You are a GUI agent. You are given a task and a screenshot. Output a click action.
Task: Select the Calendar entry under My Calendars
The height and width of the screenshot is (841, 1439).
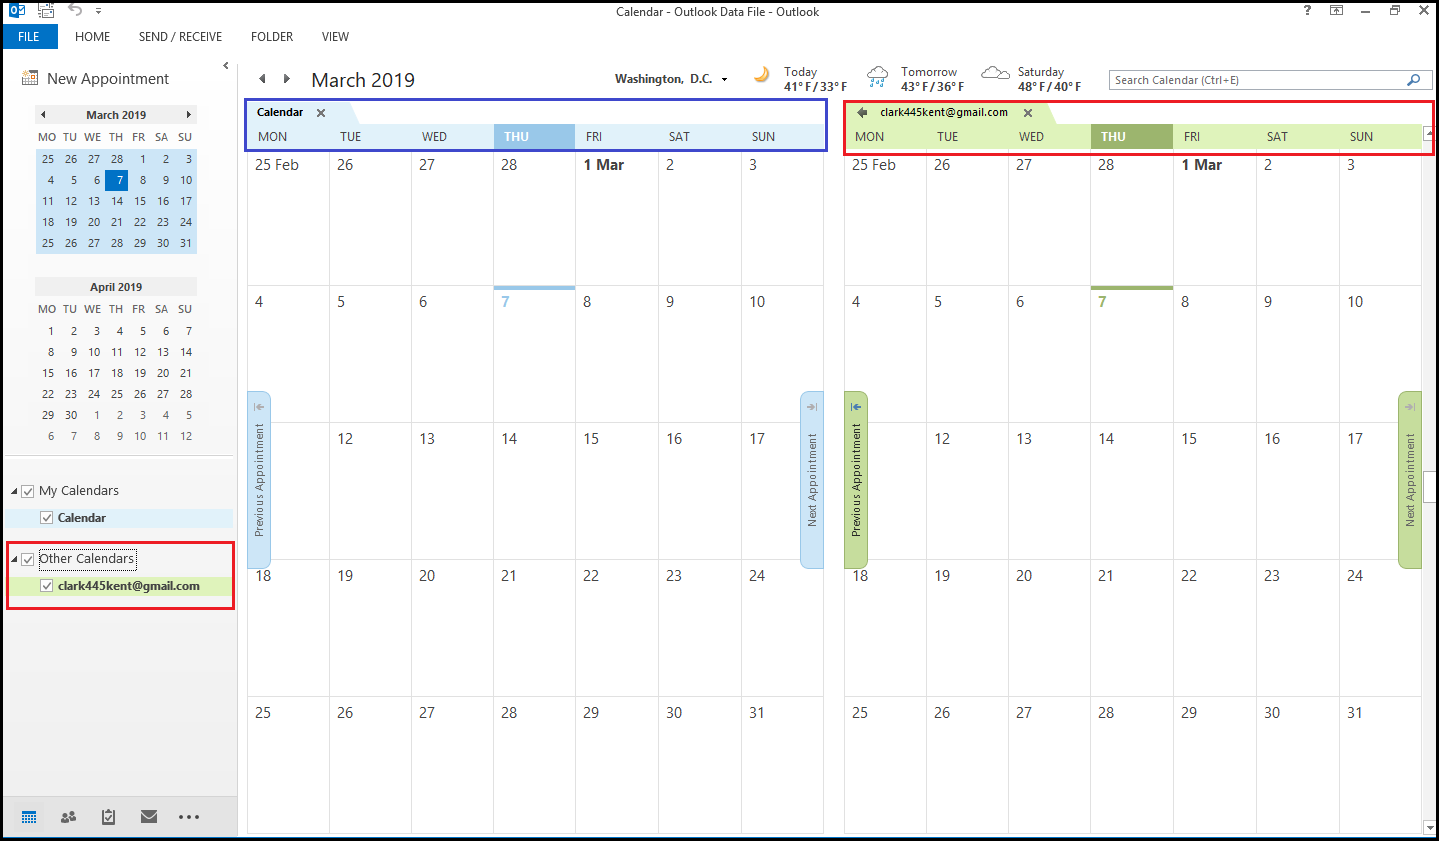(81, 518)
